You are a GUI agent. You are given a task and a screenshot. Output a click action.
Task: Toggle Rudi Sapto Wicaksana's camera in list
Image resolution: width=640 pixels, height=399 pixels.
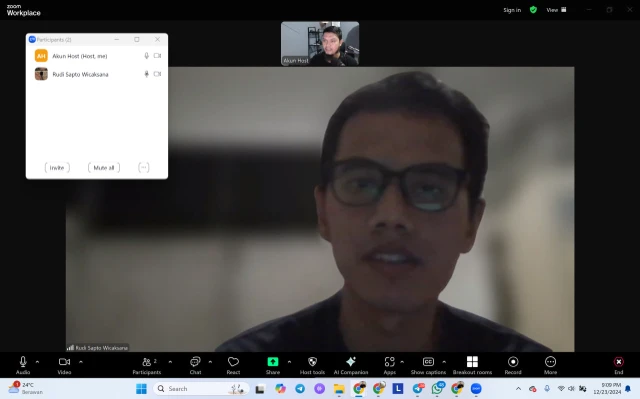(157, 74)
